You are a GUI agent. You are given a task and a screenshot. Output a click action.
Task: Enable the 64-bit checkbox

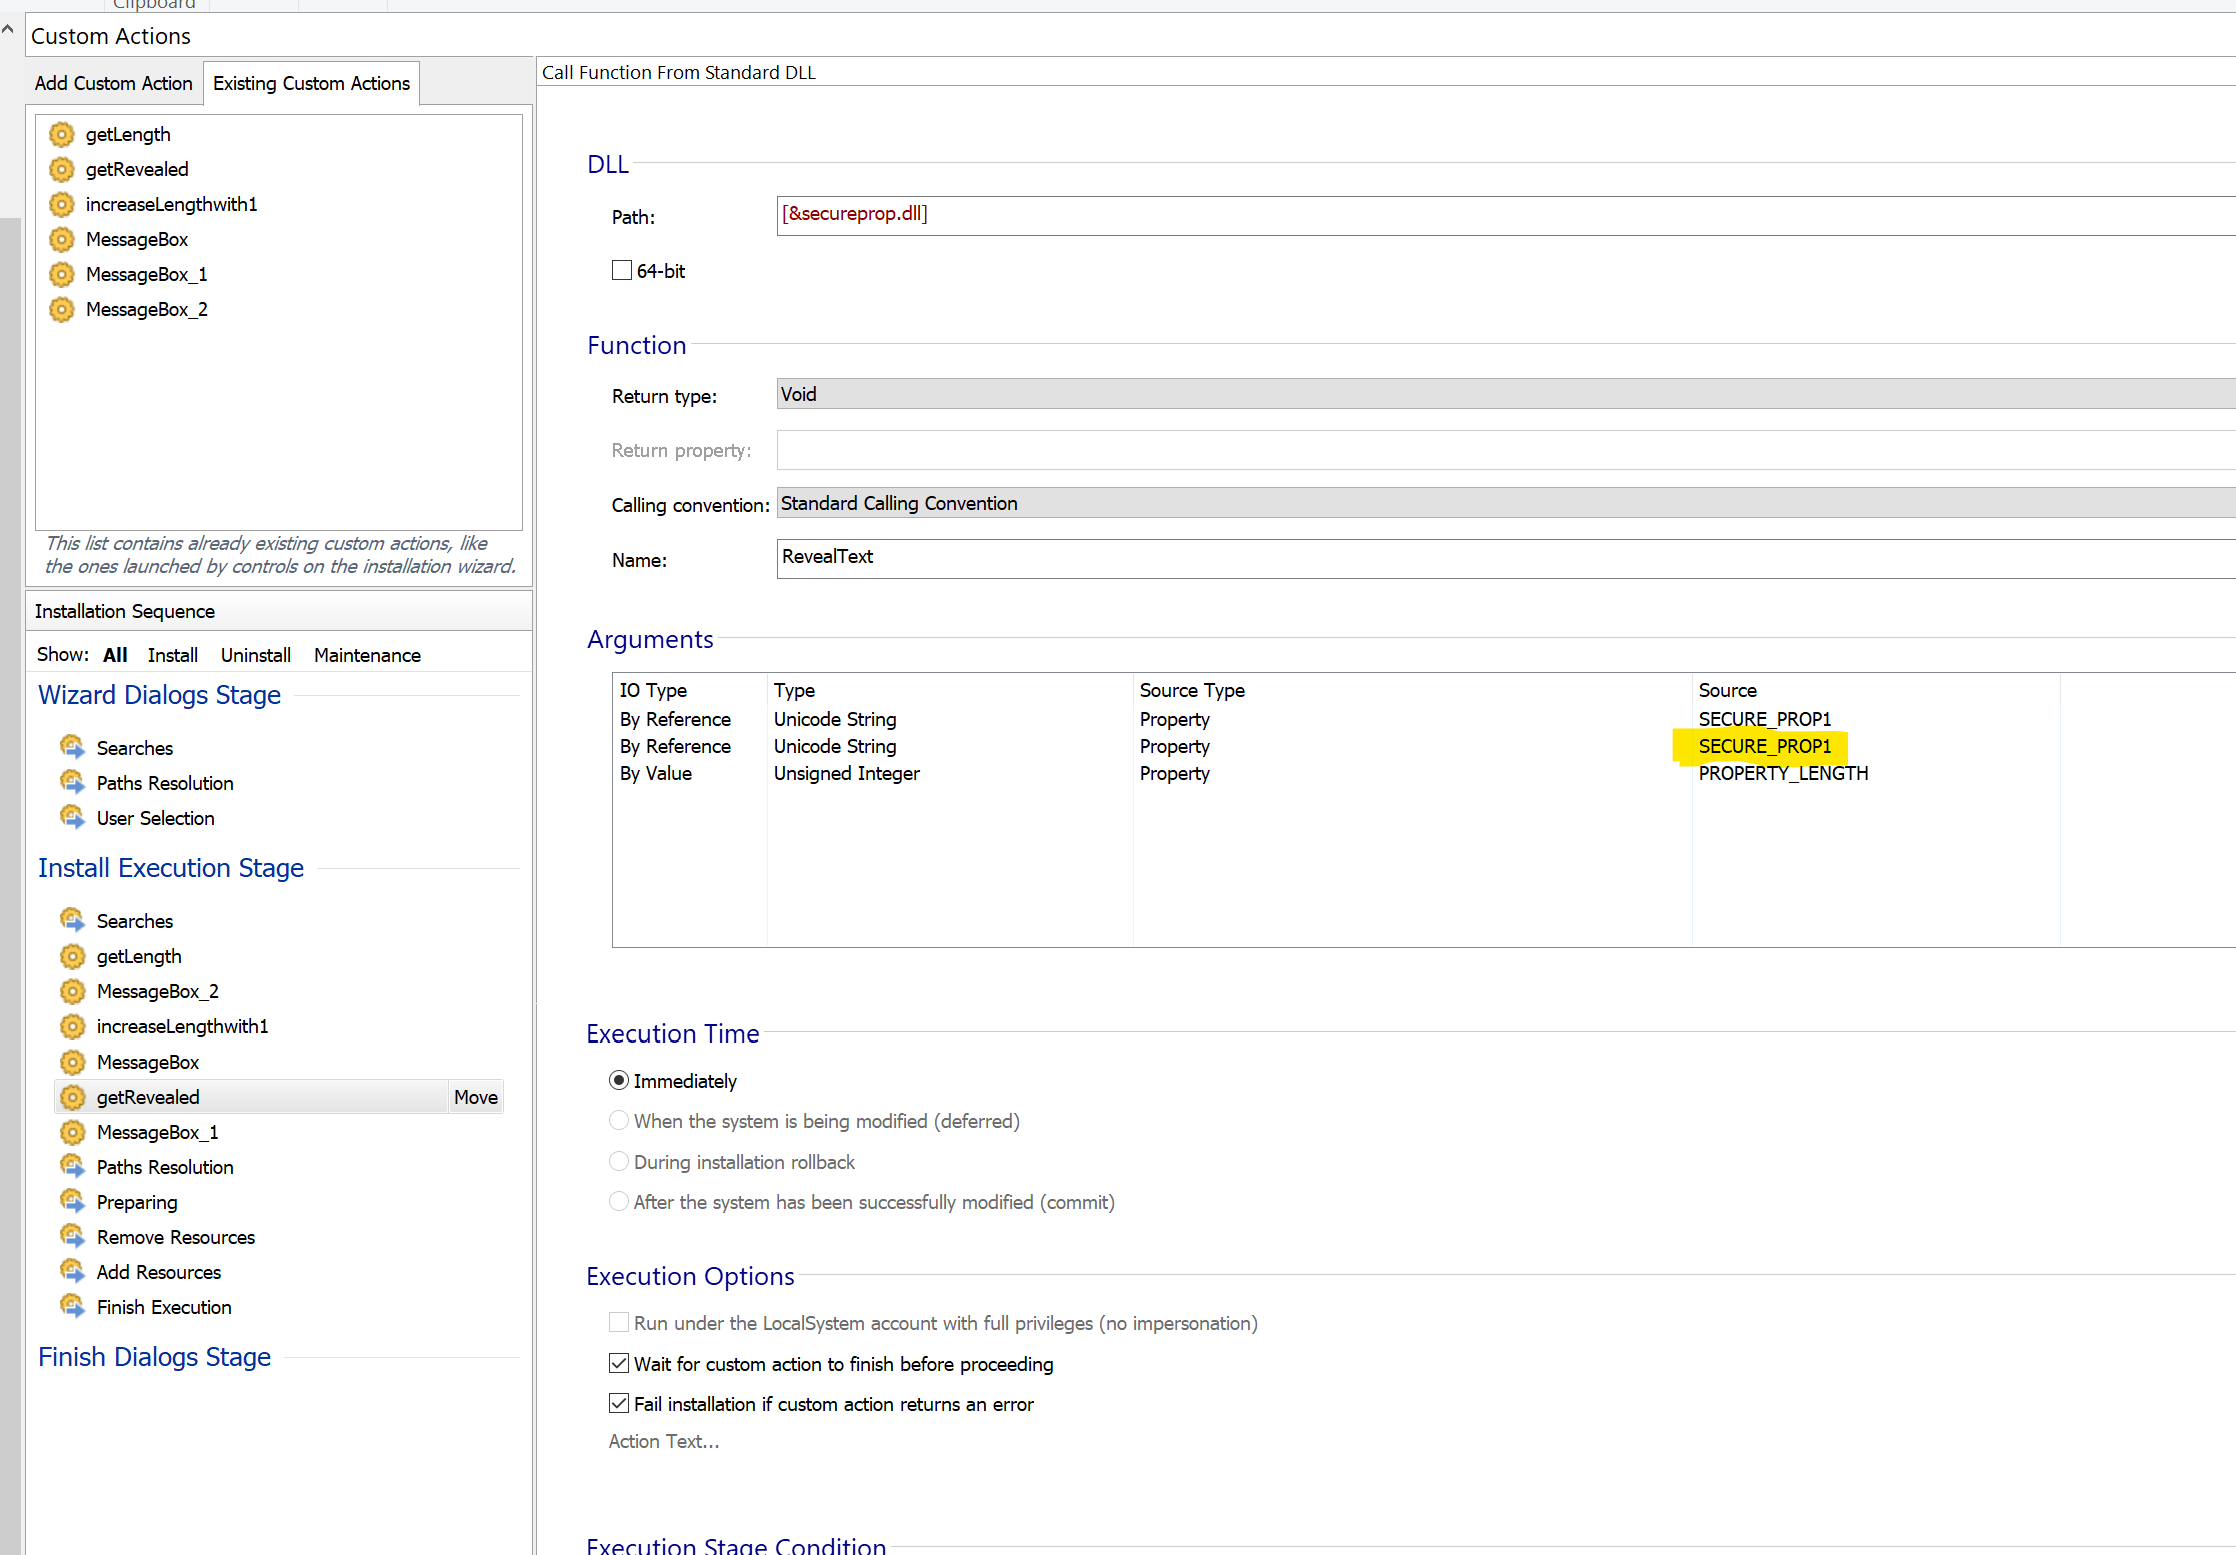(x=622, y=270)
